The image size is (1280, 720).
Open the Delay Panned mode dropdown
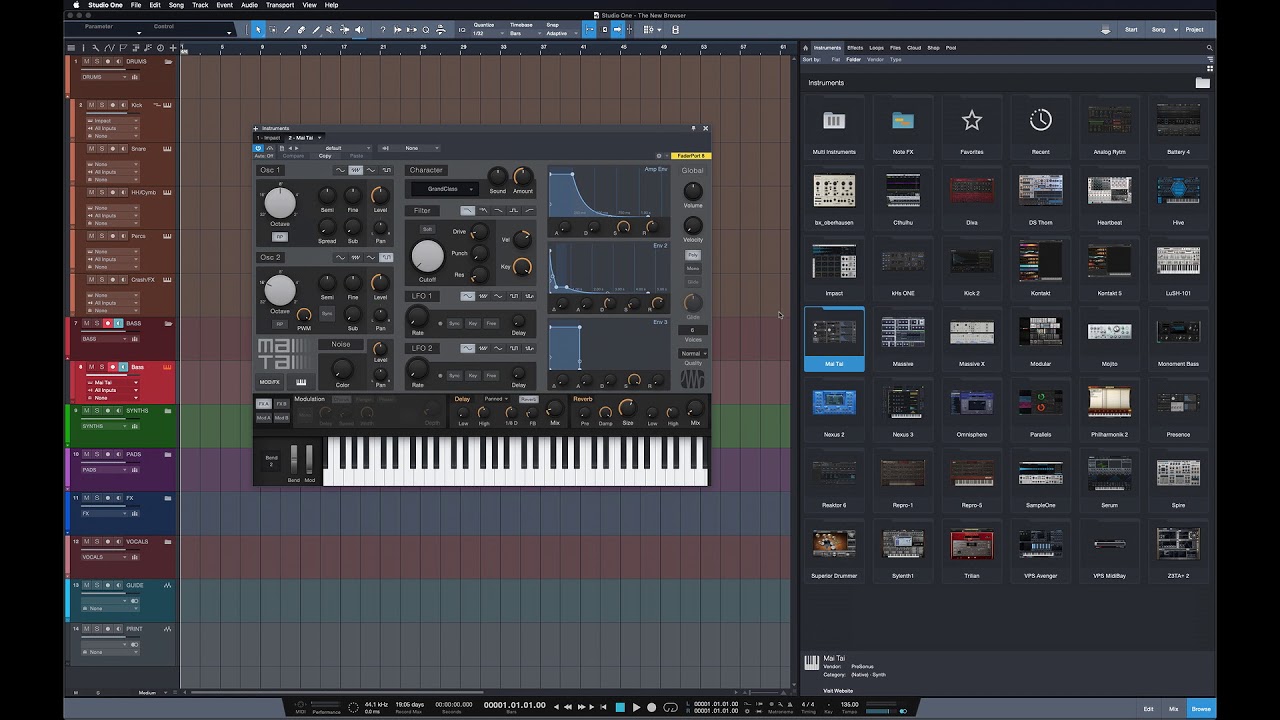(496, 399)
